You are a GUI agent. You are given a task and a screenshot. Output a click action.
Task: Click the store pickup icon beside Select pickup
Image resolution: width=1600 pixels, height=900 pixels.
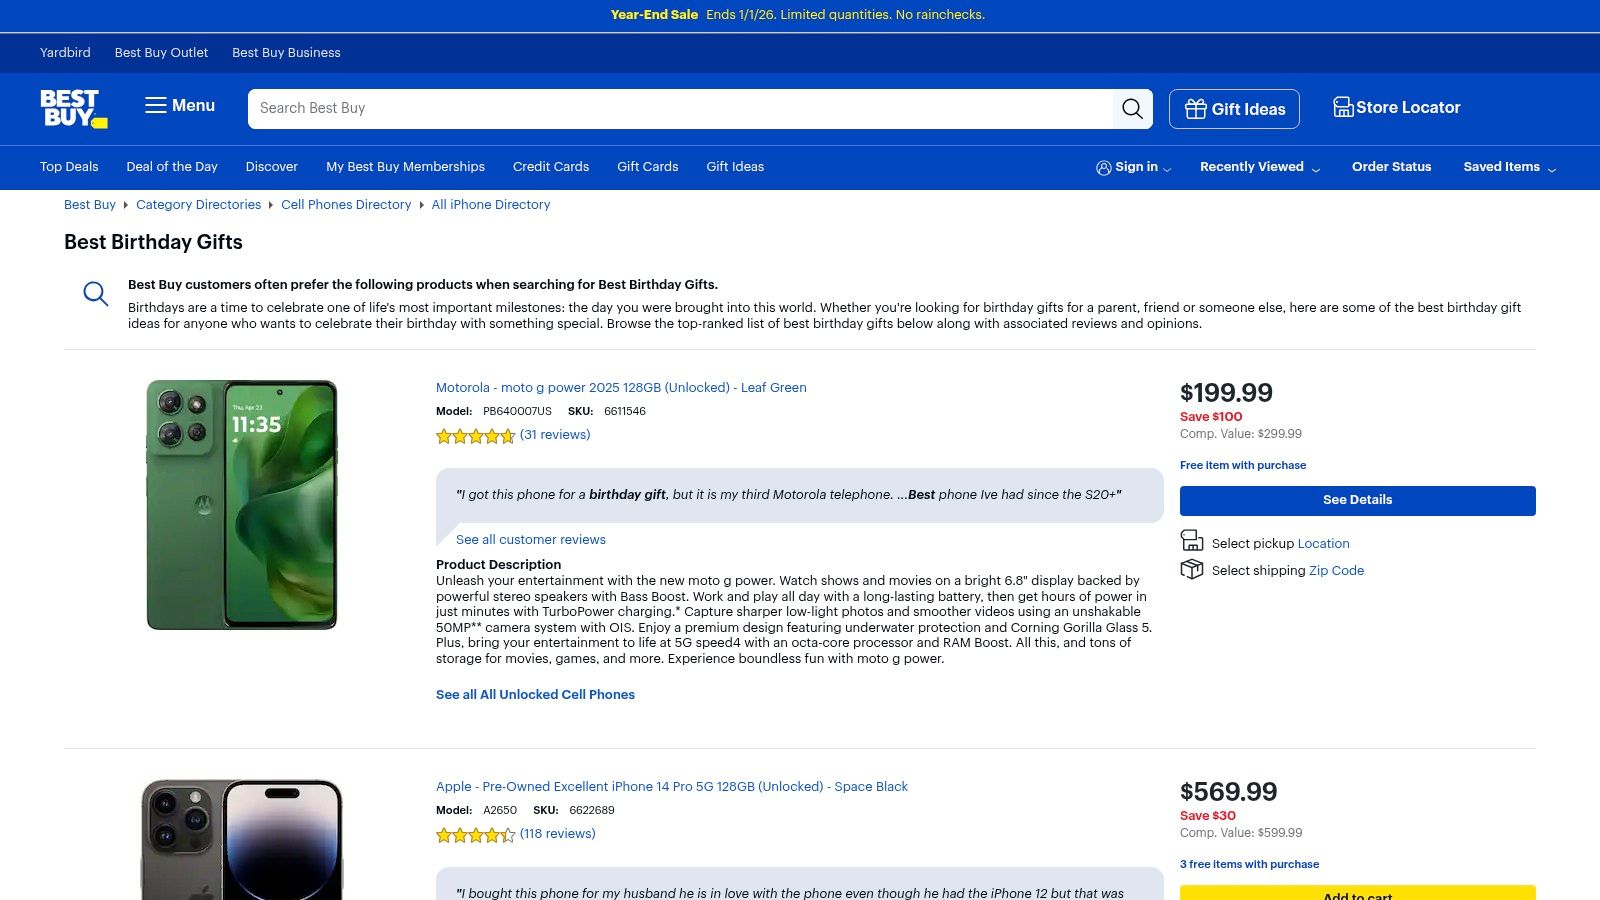1192,541
